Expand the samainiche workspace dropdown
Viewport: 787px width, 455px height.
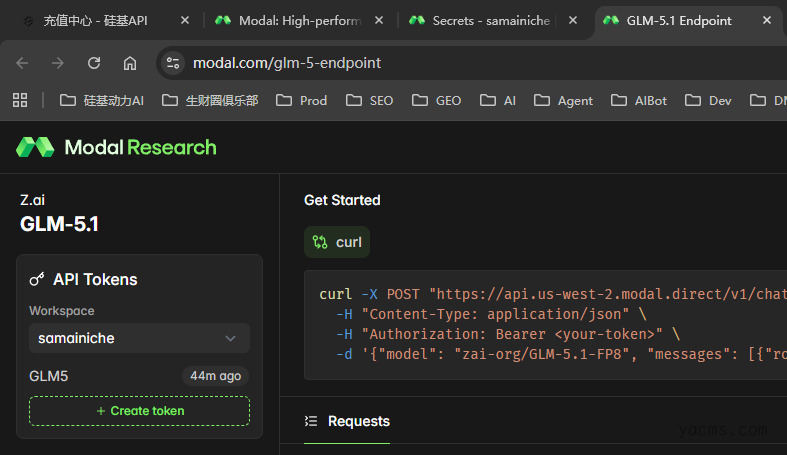coord(139,338)
